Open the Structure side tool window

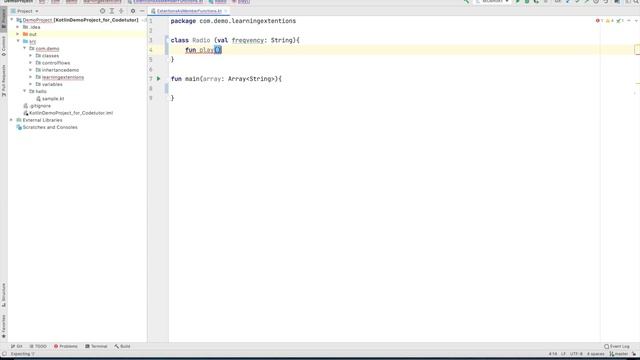[4, 295]
